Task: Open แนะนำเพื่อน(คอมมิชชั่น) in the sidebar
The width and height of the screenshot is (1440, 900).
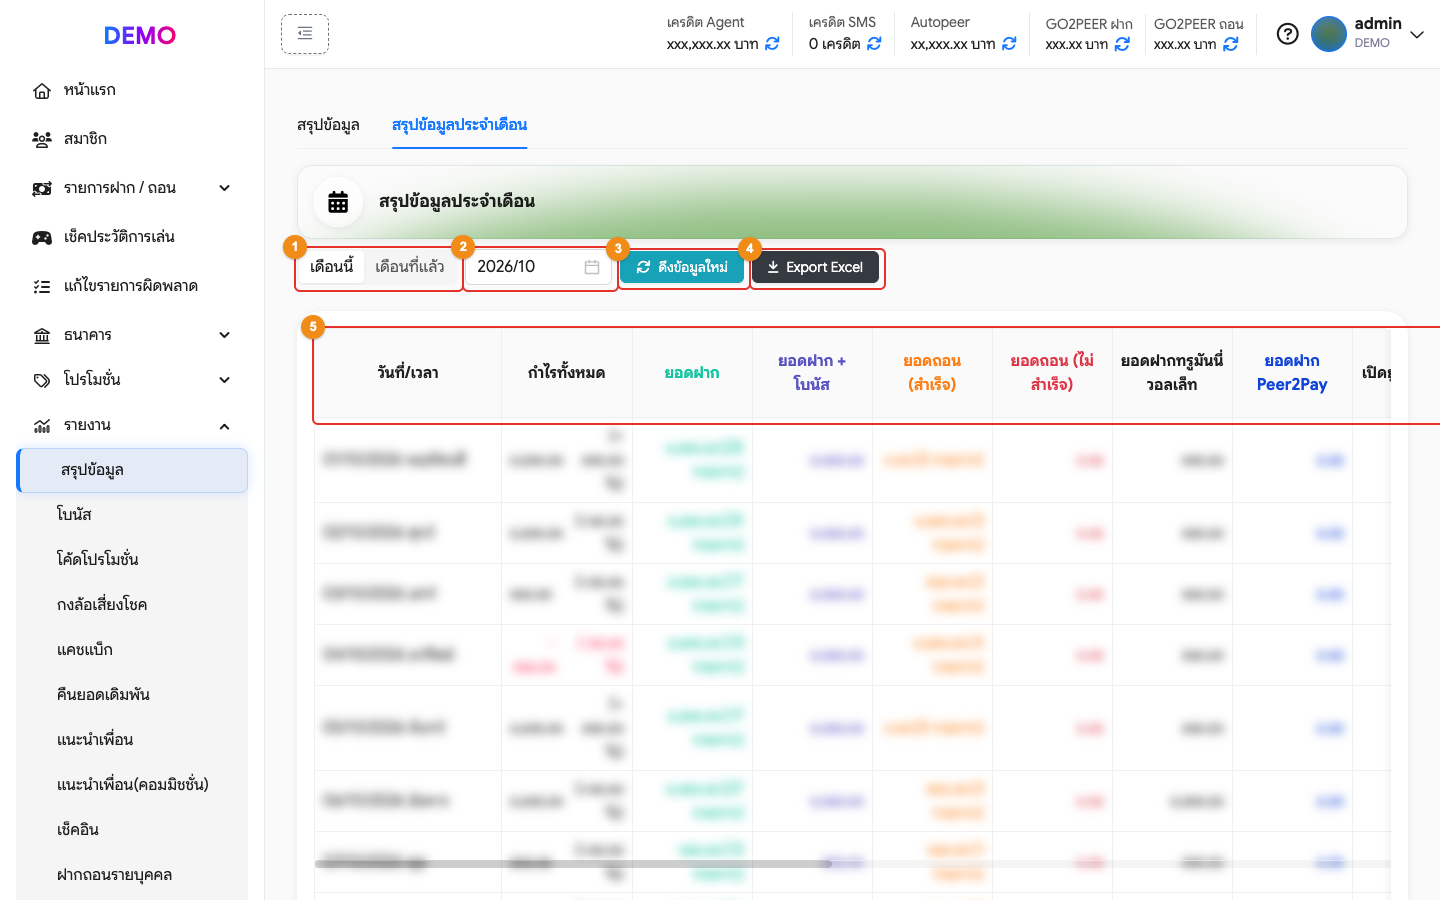Action: coord(132,784)
